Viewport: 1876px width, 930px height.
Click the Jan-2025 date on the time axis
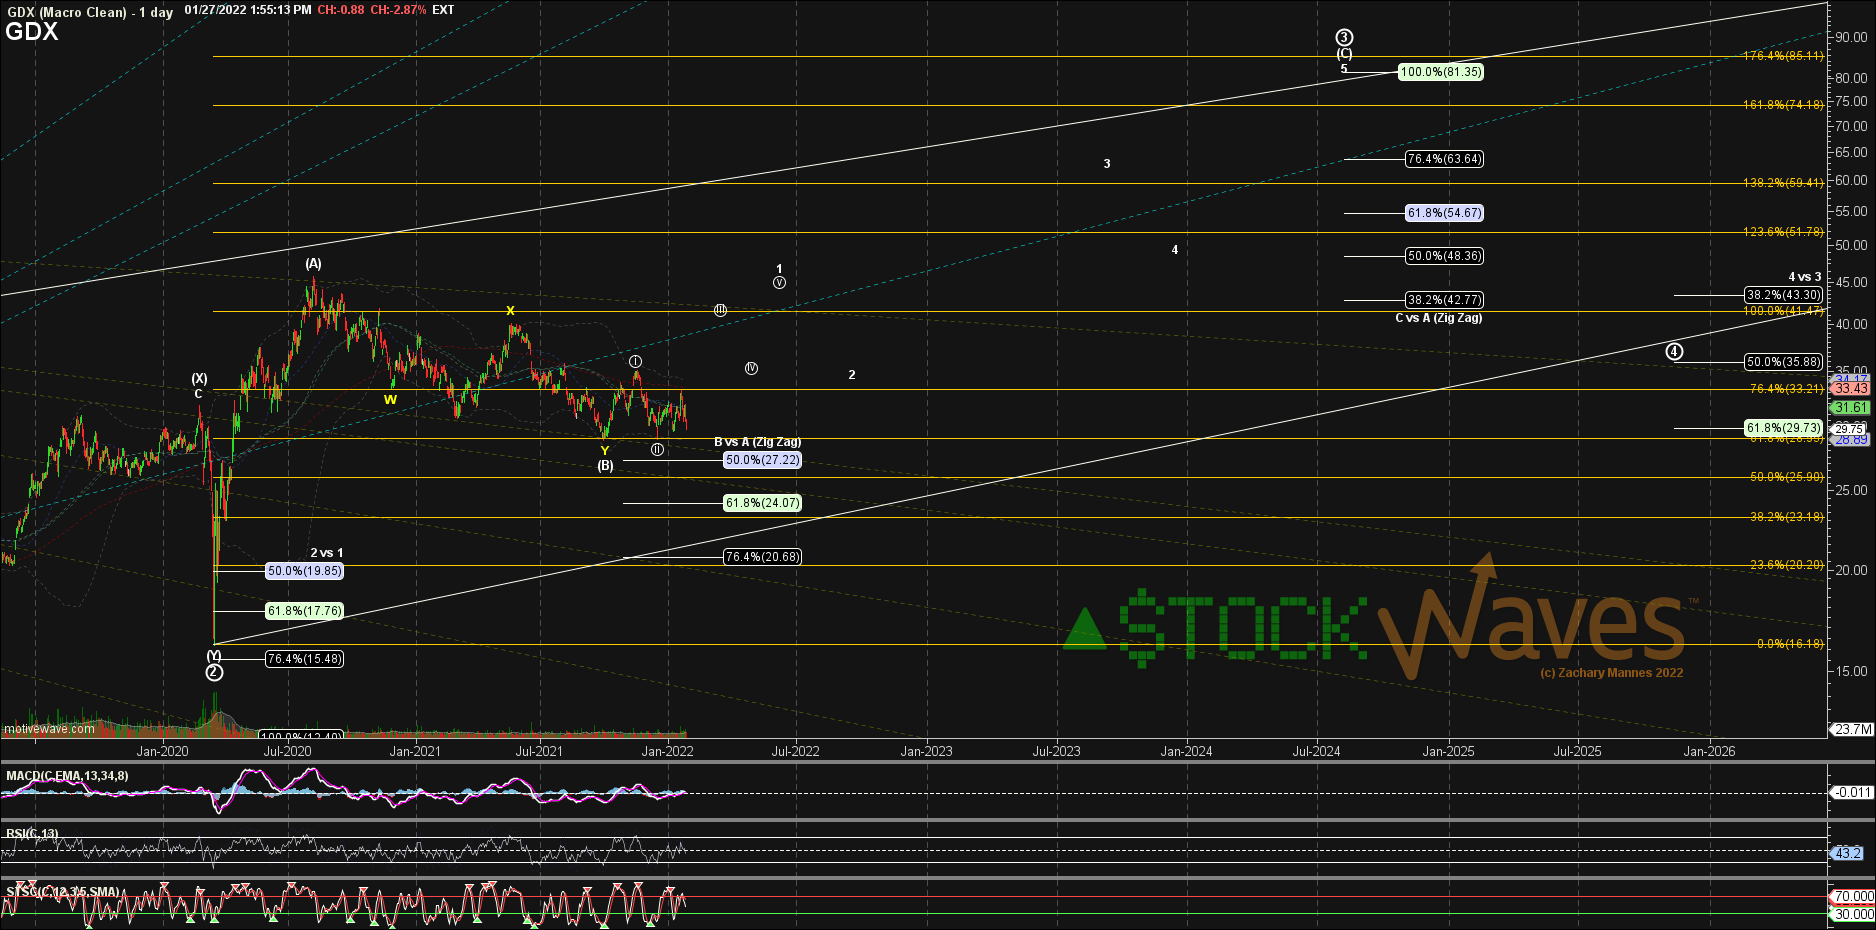(x=1448, y=751)
